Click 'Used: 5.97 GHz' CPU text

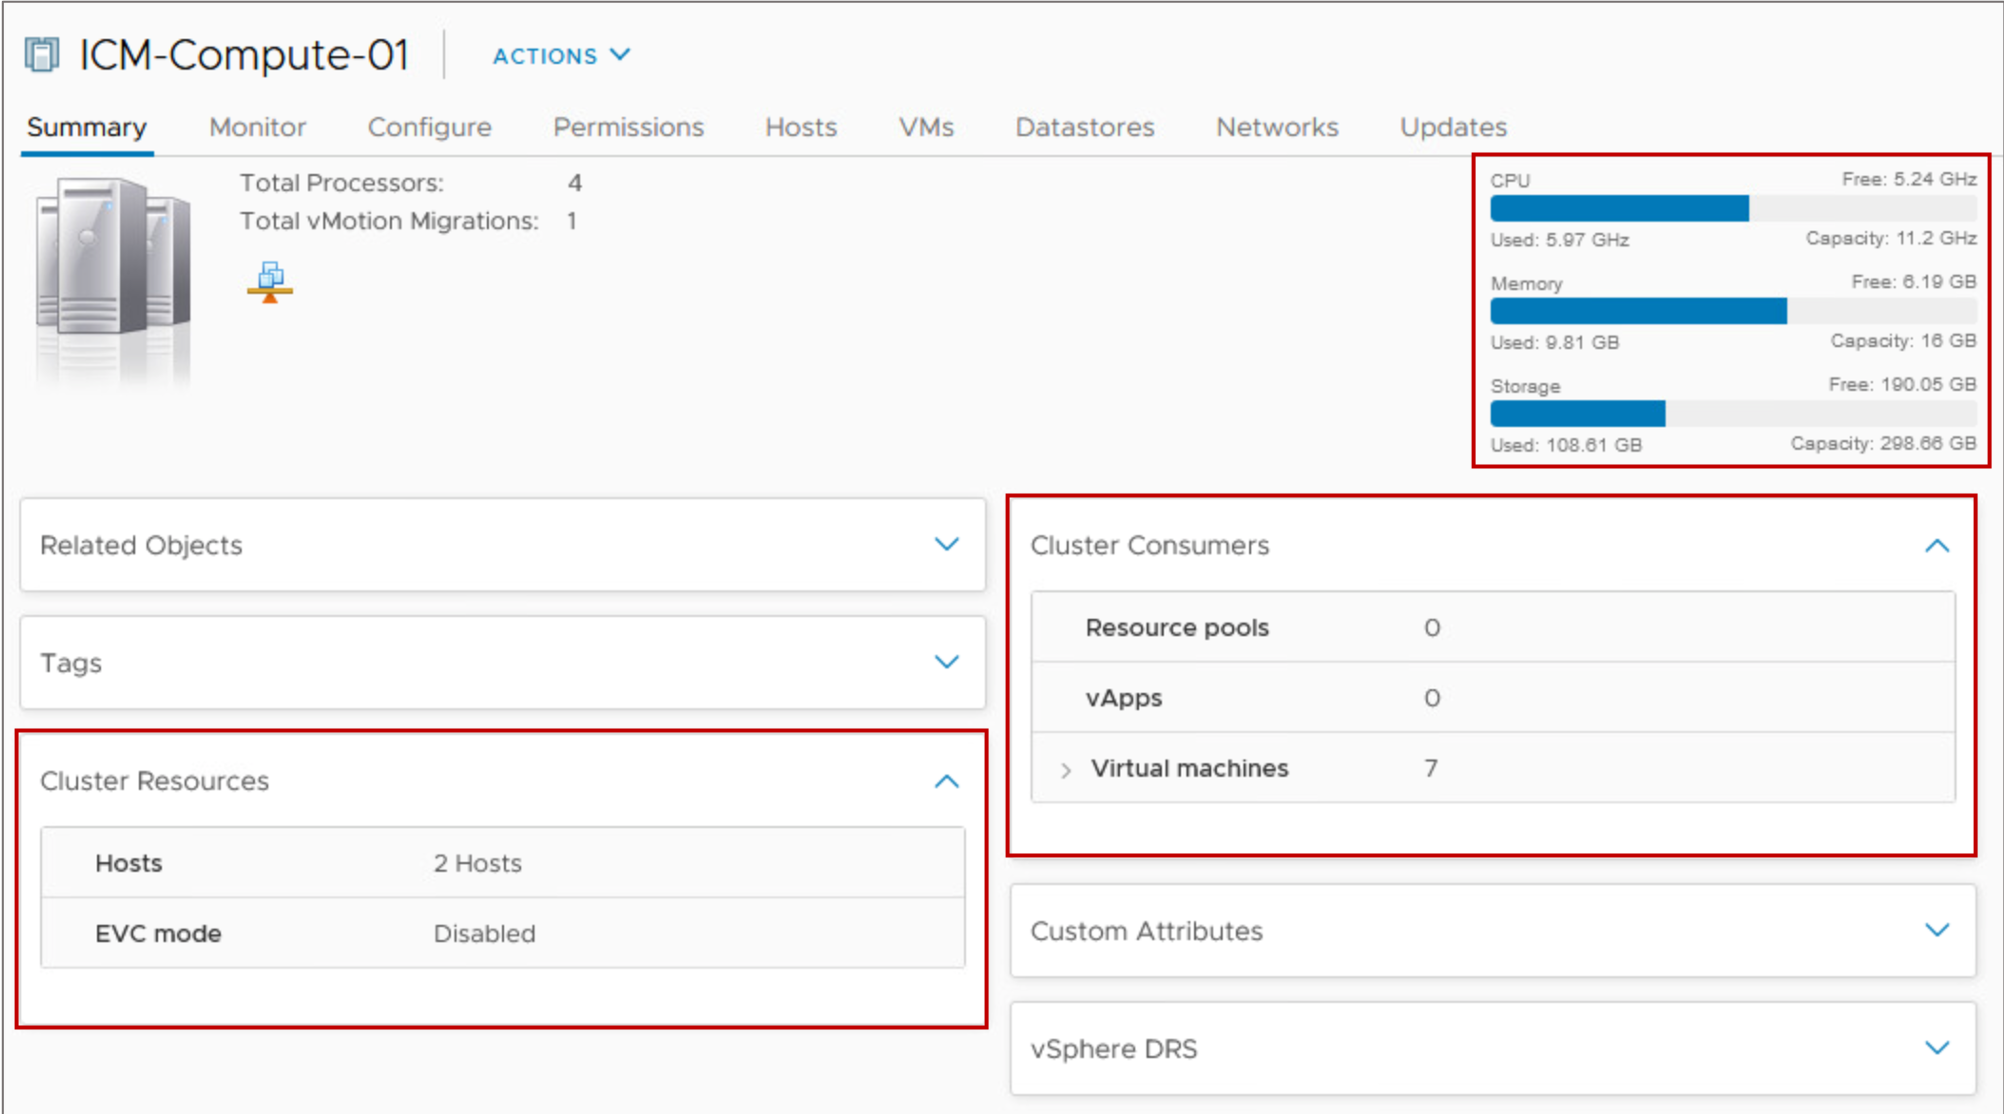coord(1560,240)
